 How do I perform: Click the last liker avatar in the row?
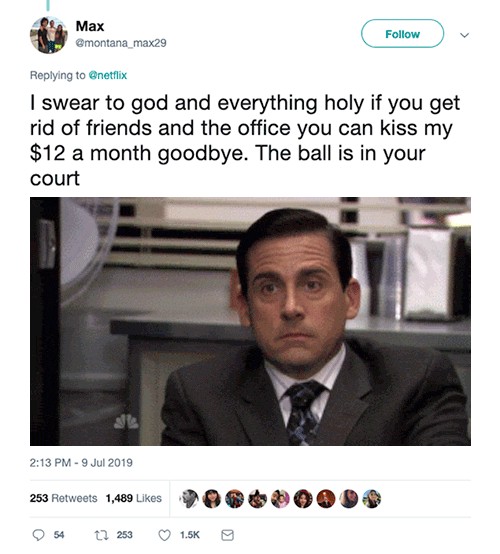(372, 499)
